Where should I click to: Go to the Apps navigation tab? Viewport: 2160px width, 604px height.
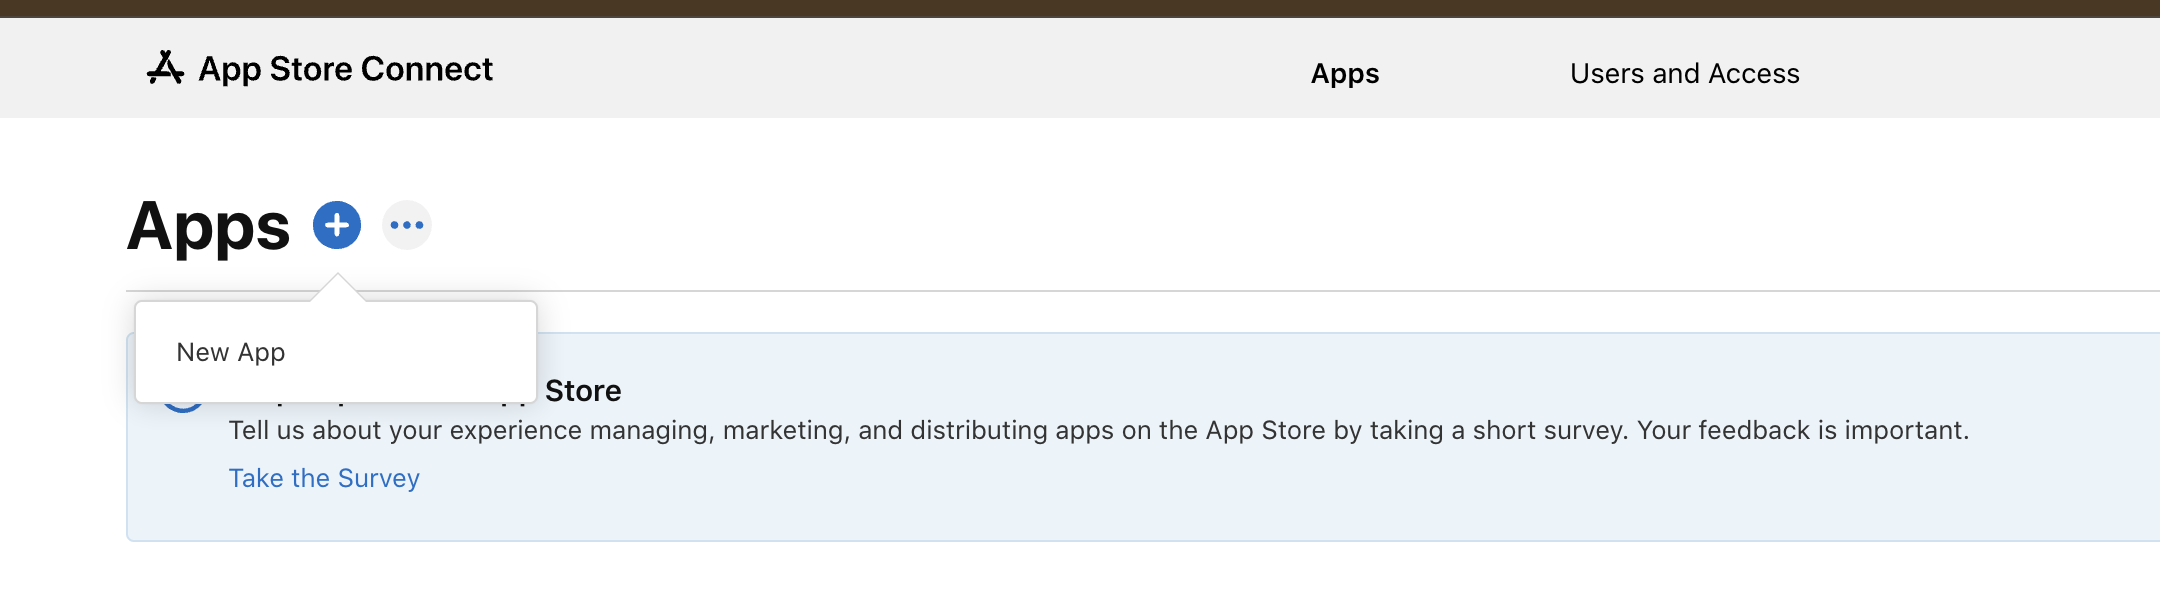pos(1345,73)
